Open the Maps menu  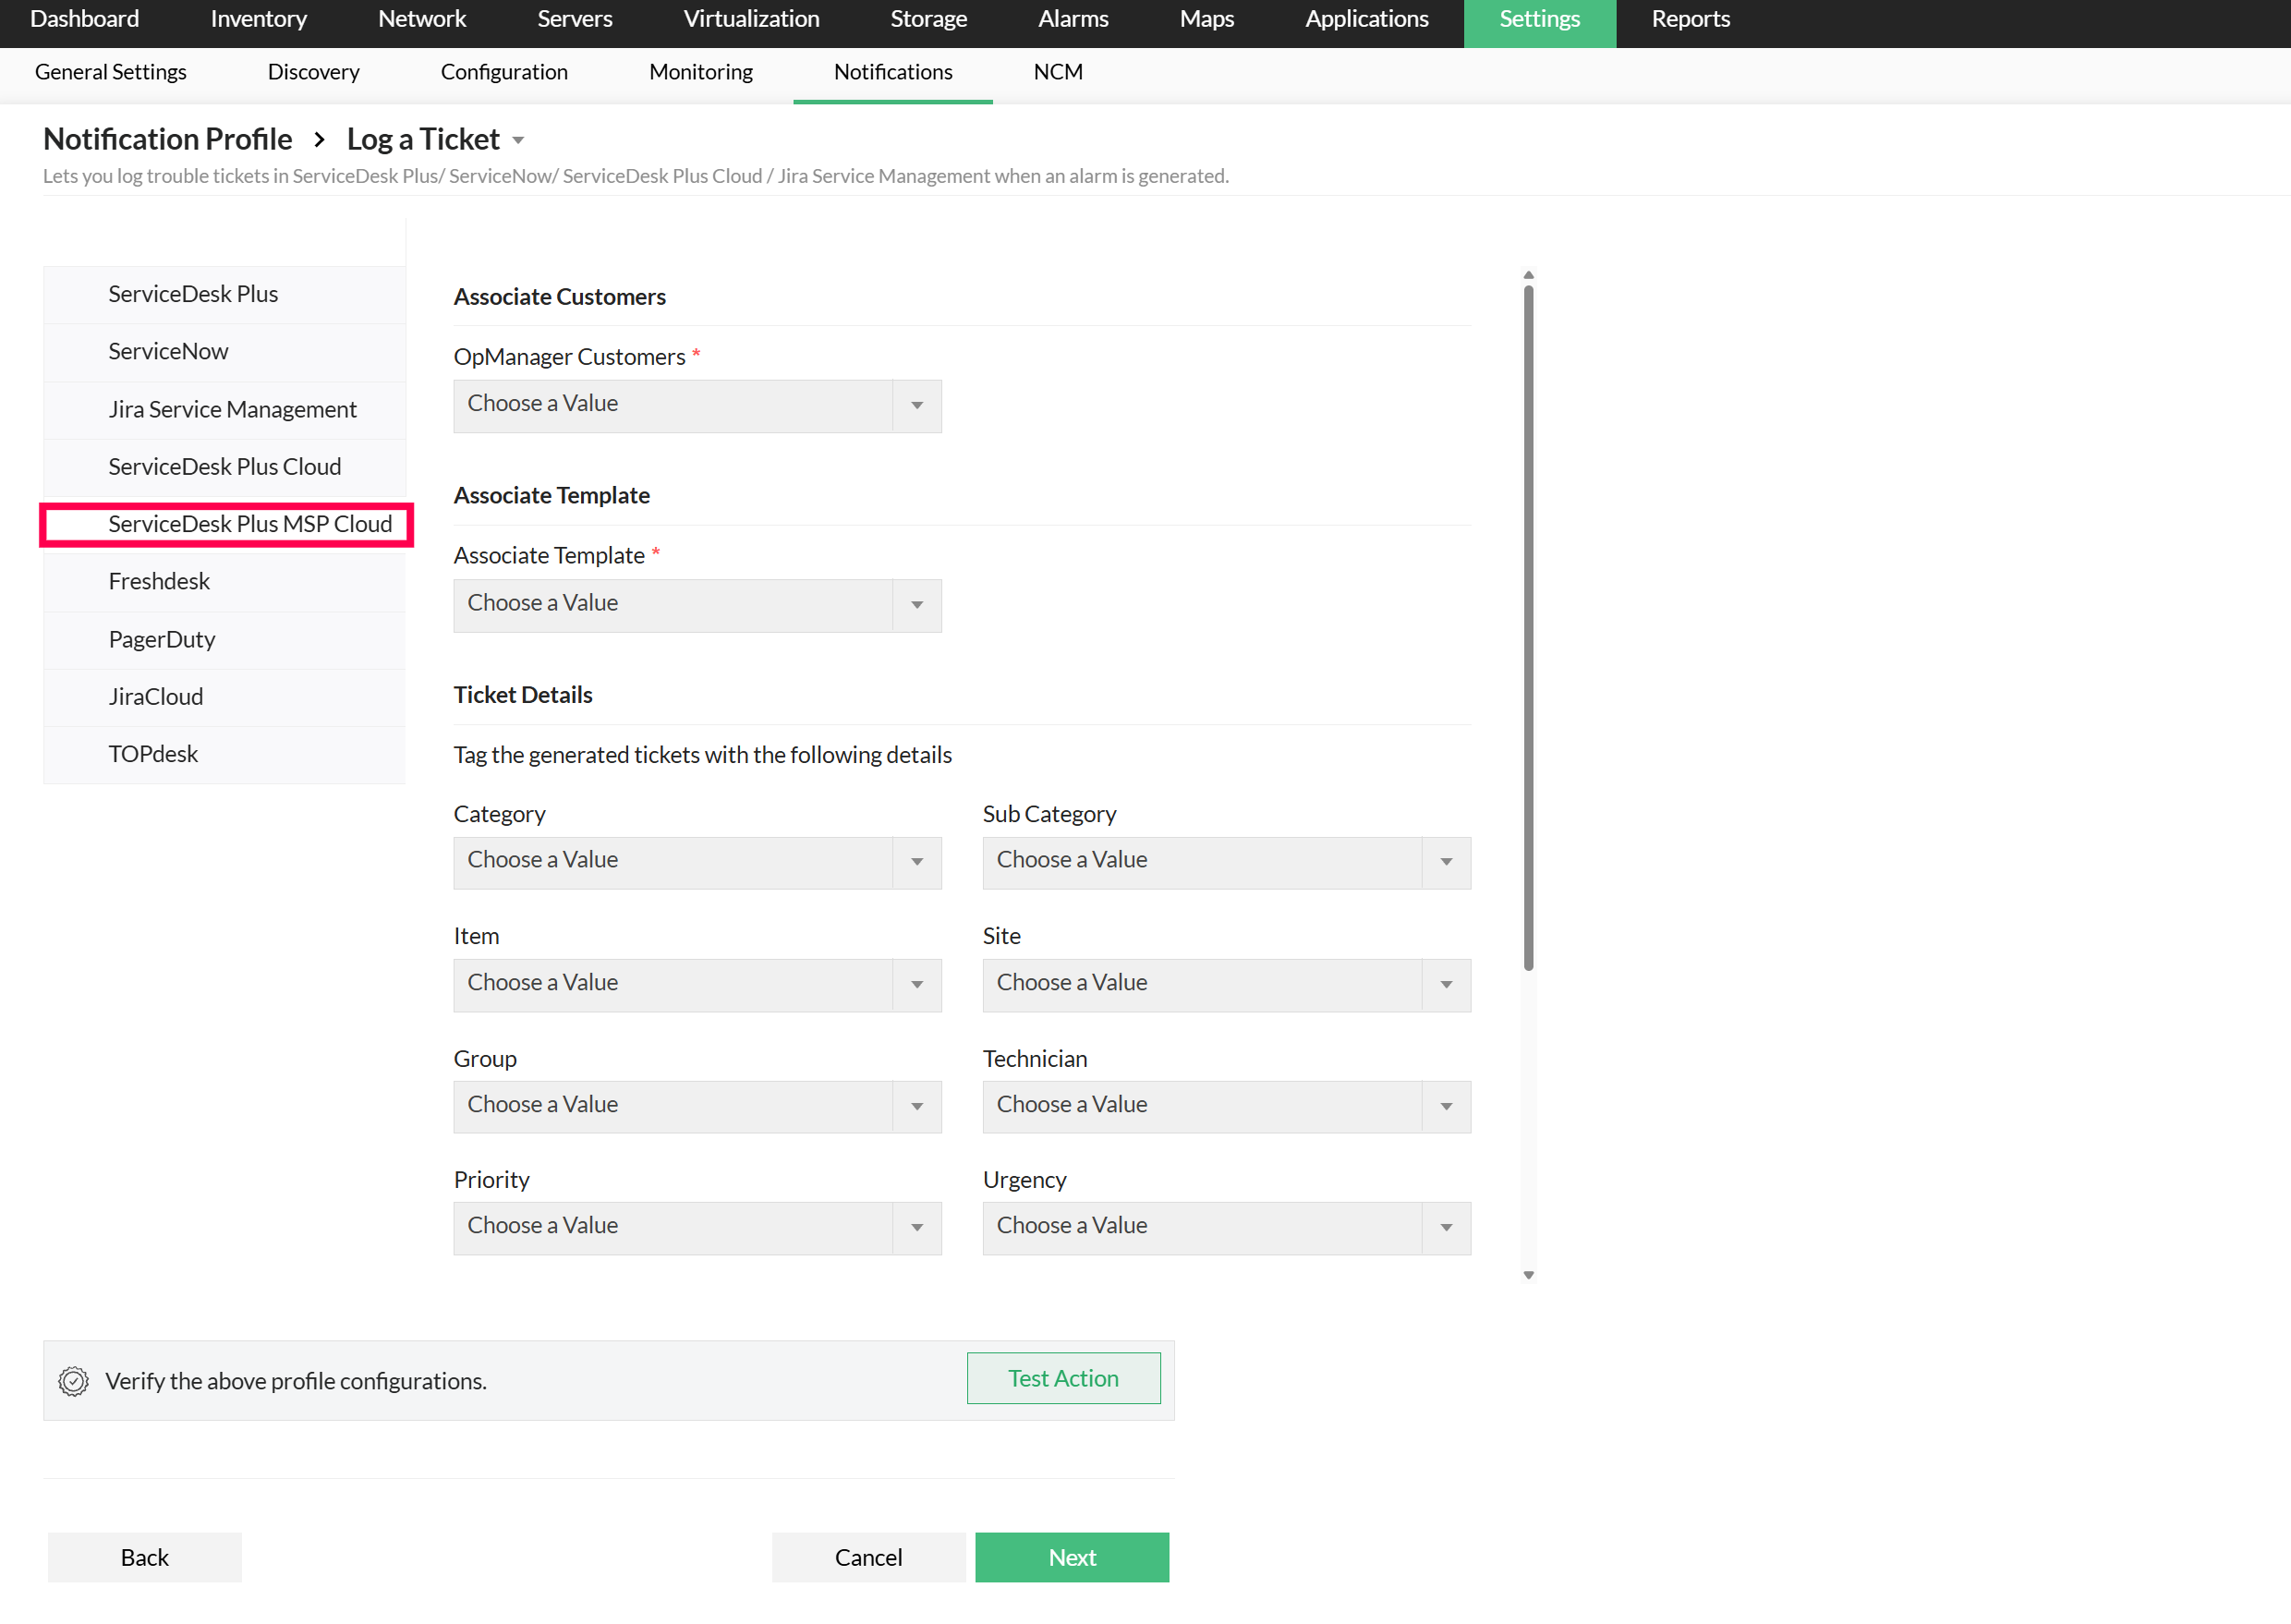(1207, 19)
